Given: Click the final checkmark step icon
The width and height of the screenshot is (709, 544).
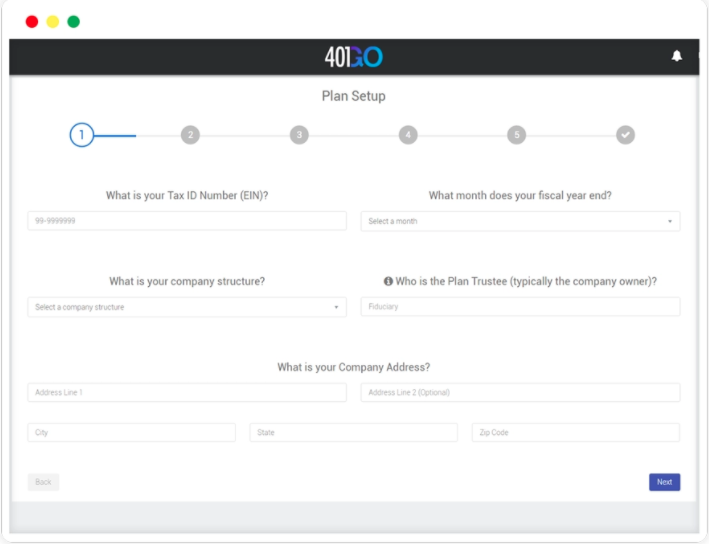Looking at the screenshot, I should point(625,135).
